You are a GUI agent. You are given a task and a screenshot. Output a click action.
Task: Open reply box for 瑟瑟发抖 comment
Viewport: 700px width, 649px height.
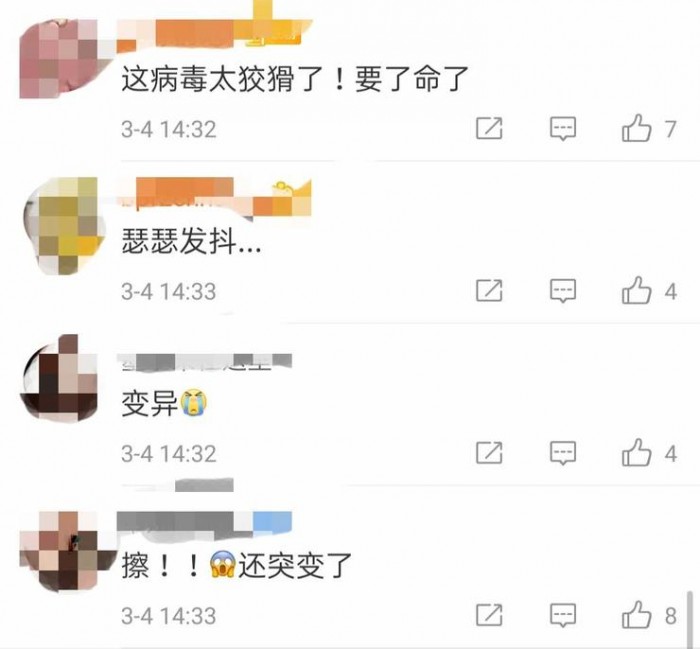pos(562,291)
